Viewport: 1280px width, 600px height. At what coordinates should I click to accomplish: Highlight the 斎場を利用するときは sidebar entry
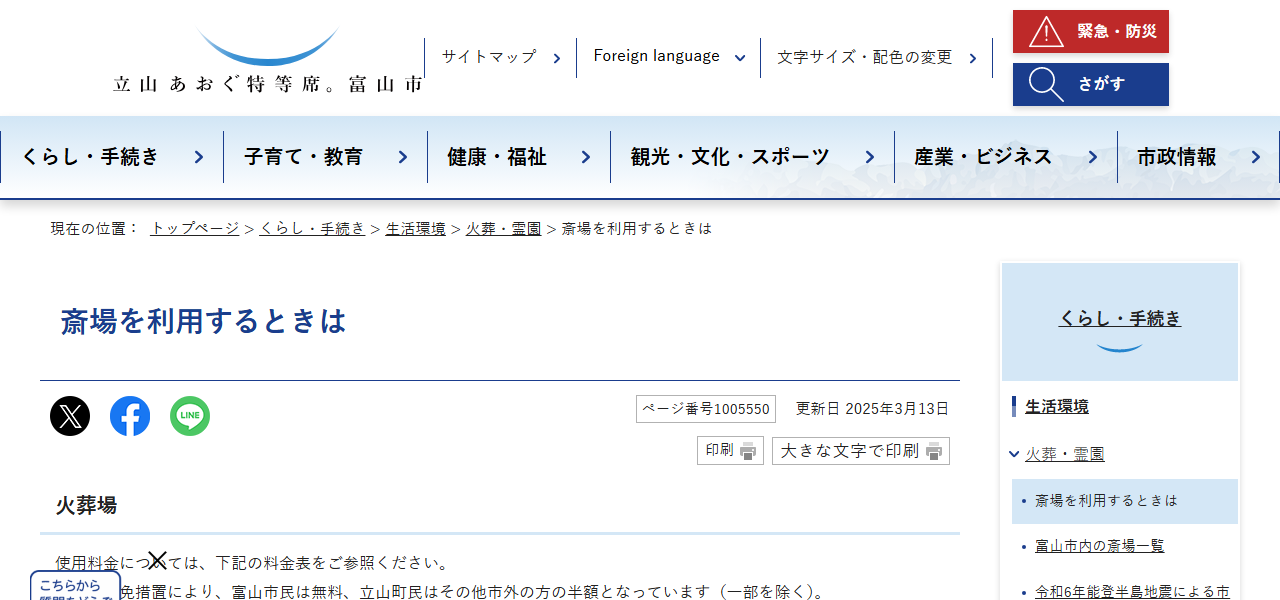point(1107,500)
